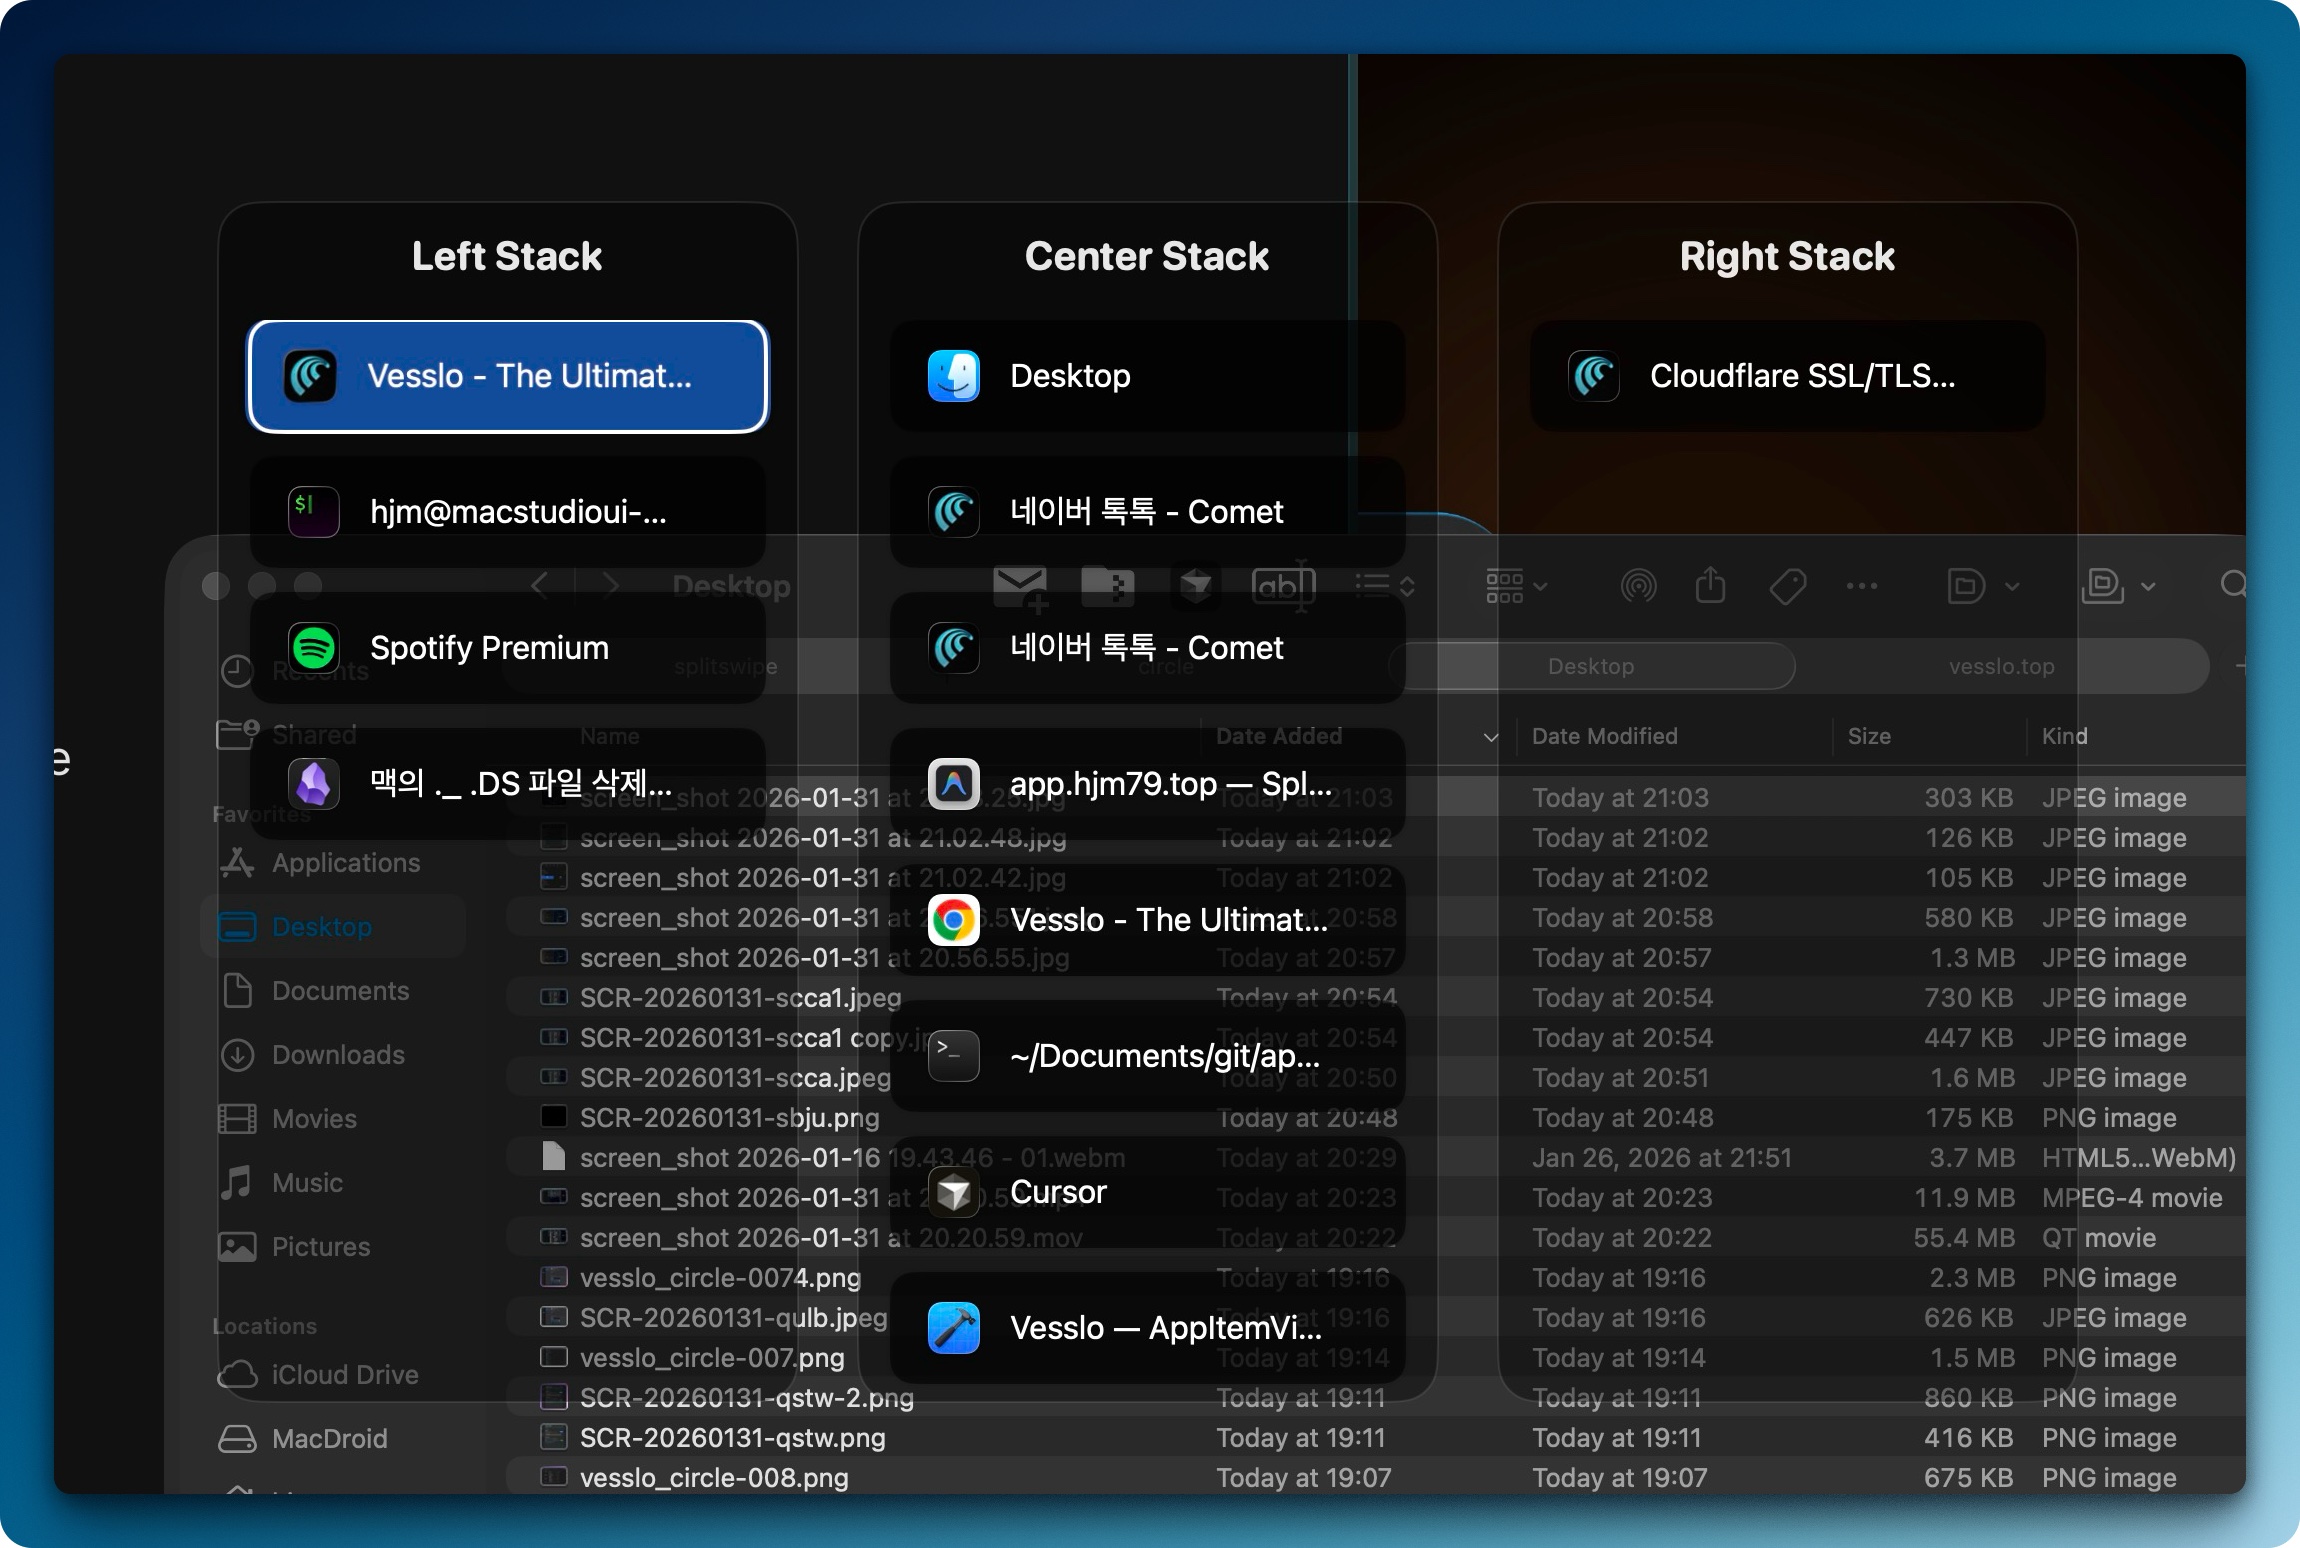Click the Tags toolbar icon

pyautogui.click(x=1787, y=586)
